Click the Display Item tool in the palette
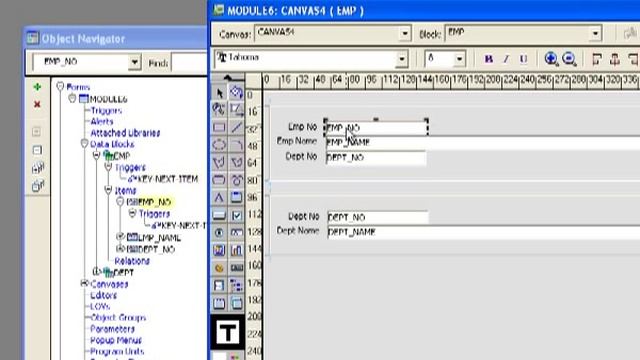 pyautogui.click(x=236, y=268)
